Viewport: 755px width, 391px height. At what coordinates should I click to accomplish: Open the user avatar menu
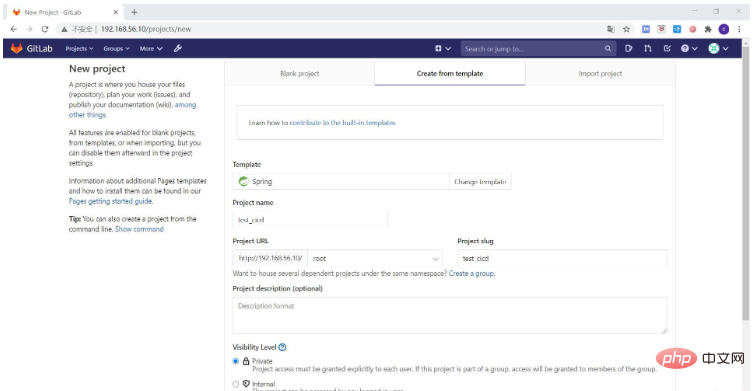point(718,49)
